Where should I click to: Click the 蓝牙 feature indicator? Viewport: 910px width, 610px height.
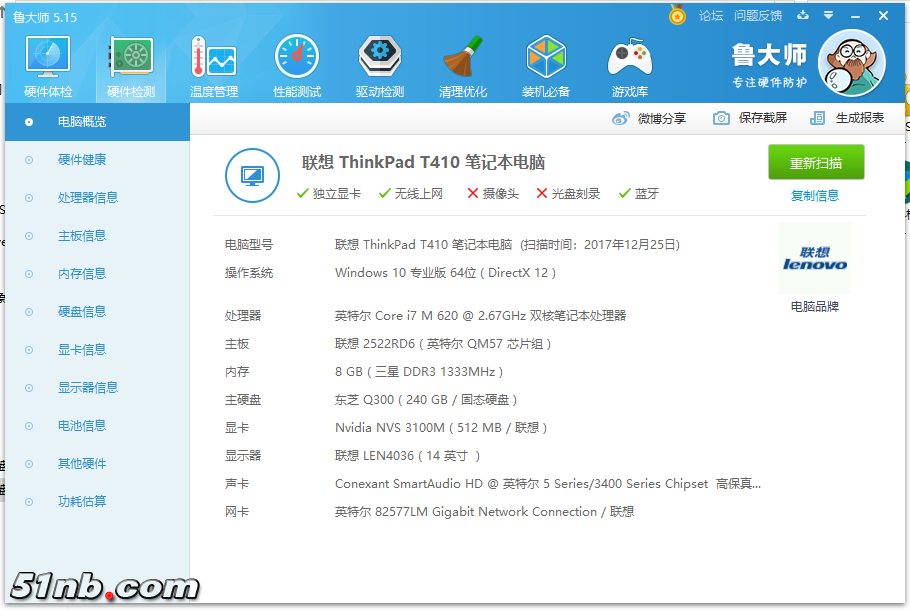click(x=638, y=194)
